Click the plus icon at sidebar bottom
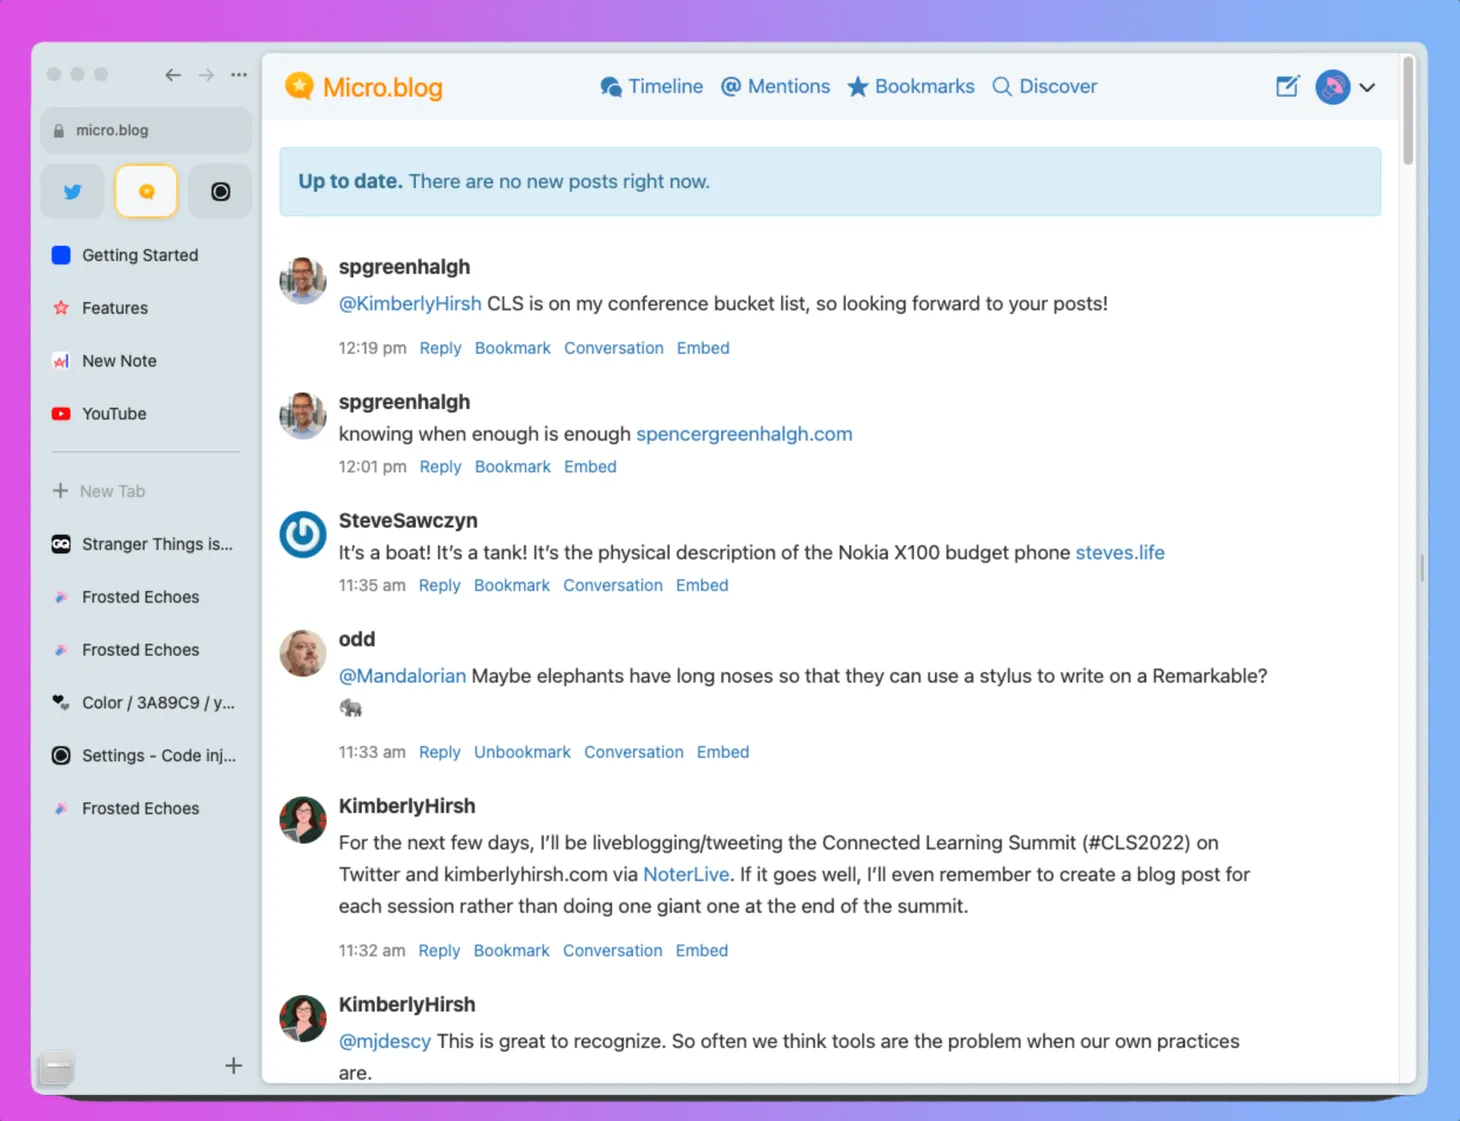The height and width of the screenshot is (1121, 1460). tap(233, 1066)
